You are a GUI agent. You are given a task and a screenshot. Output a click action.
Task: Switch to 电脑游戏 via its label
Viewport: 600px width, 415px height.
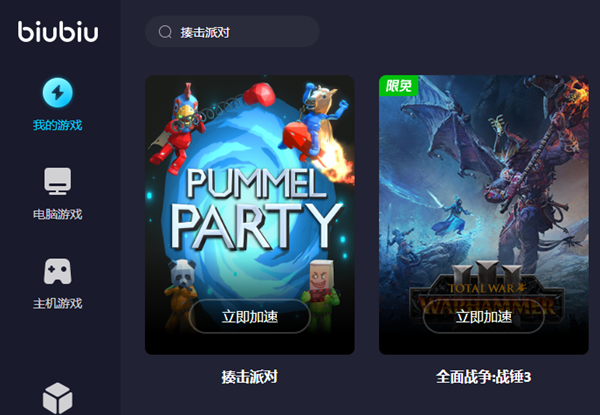57,214
